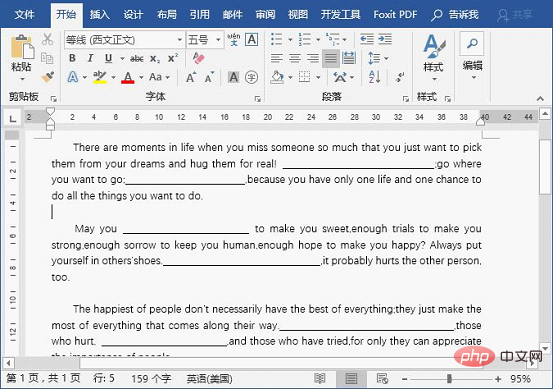Switch to the Review (审阅) tab
The height and width of the screenshot is (389, 553).
[265, 15]
